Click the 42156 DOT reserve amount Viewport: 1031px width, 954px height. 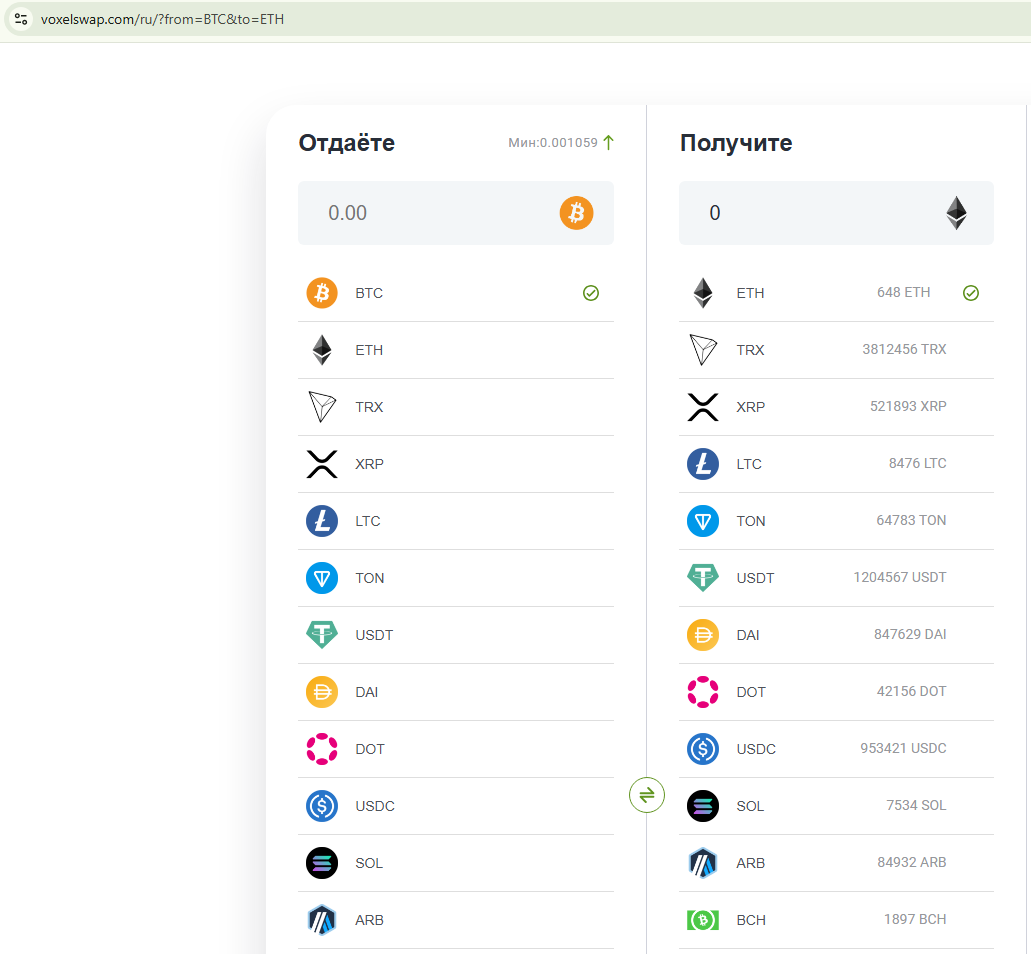coord(911,691)
